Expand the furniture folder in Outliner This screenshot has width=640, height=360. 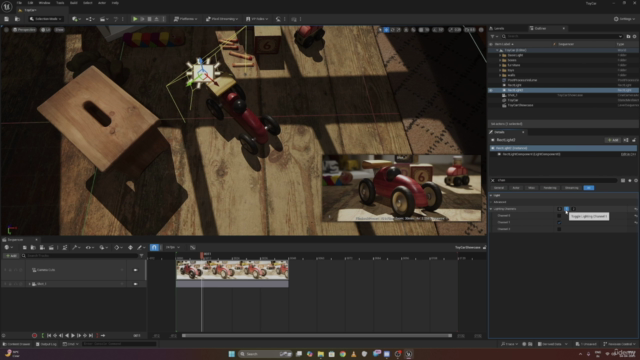click(x=500, y=65)
